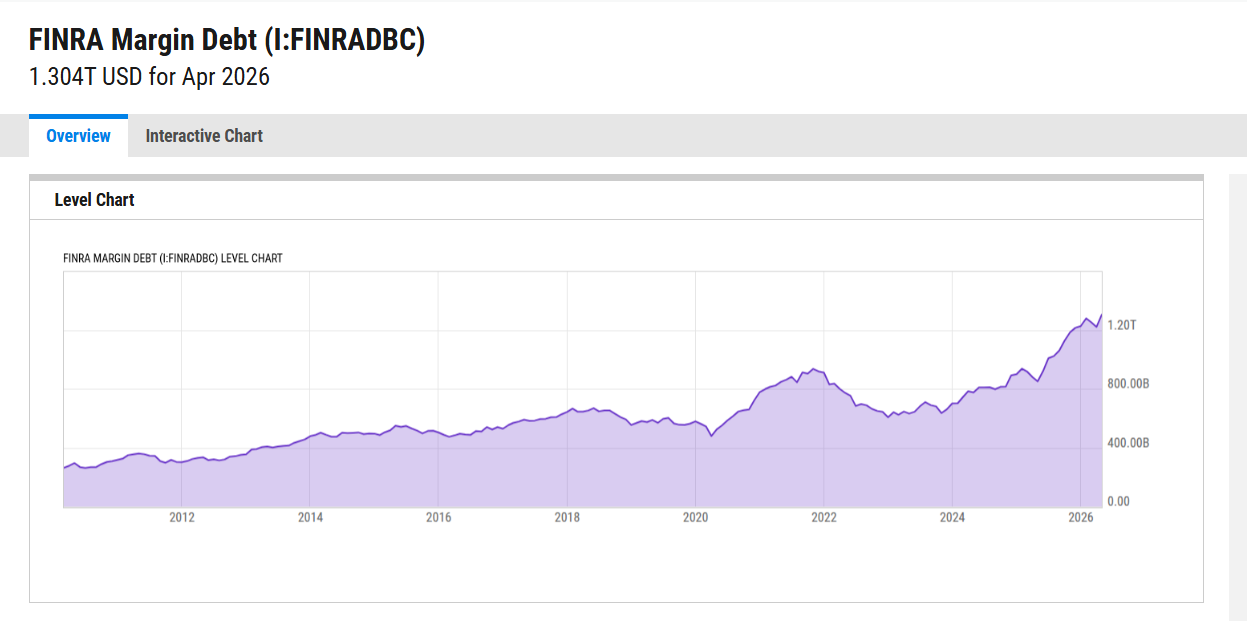Click the Level Chart panel header
Image resolution: width=1247 pixels, height=621 pixels.
[95, 200]
